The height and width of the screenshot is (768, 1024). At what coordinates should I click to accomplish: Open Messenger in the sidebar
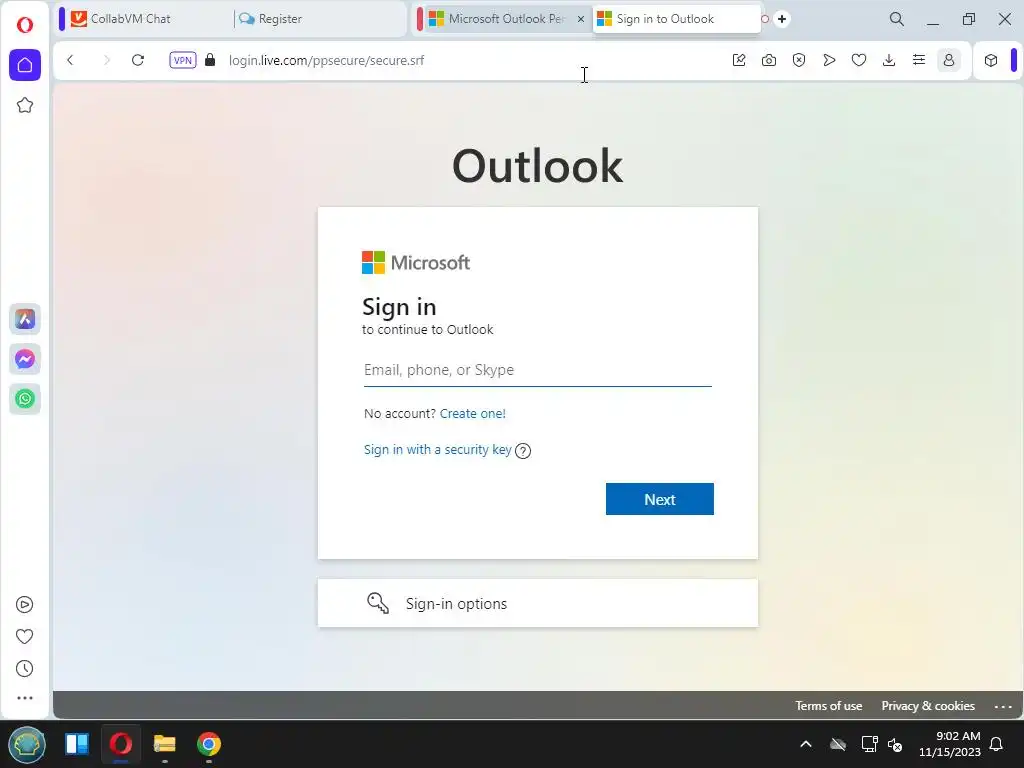click(25, 359)
